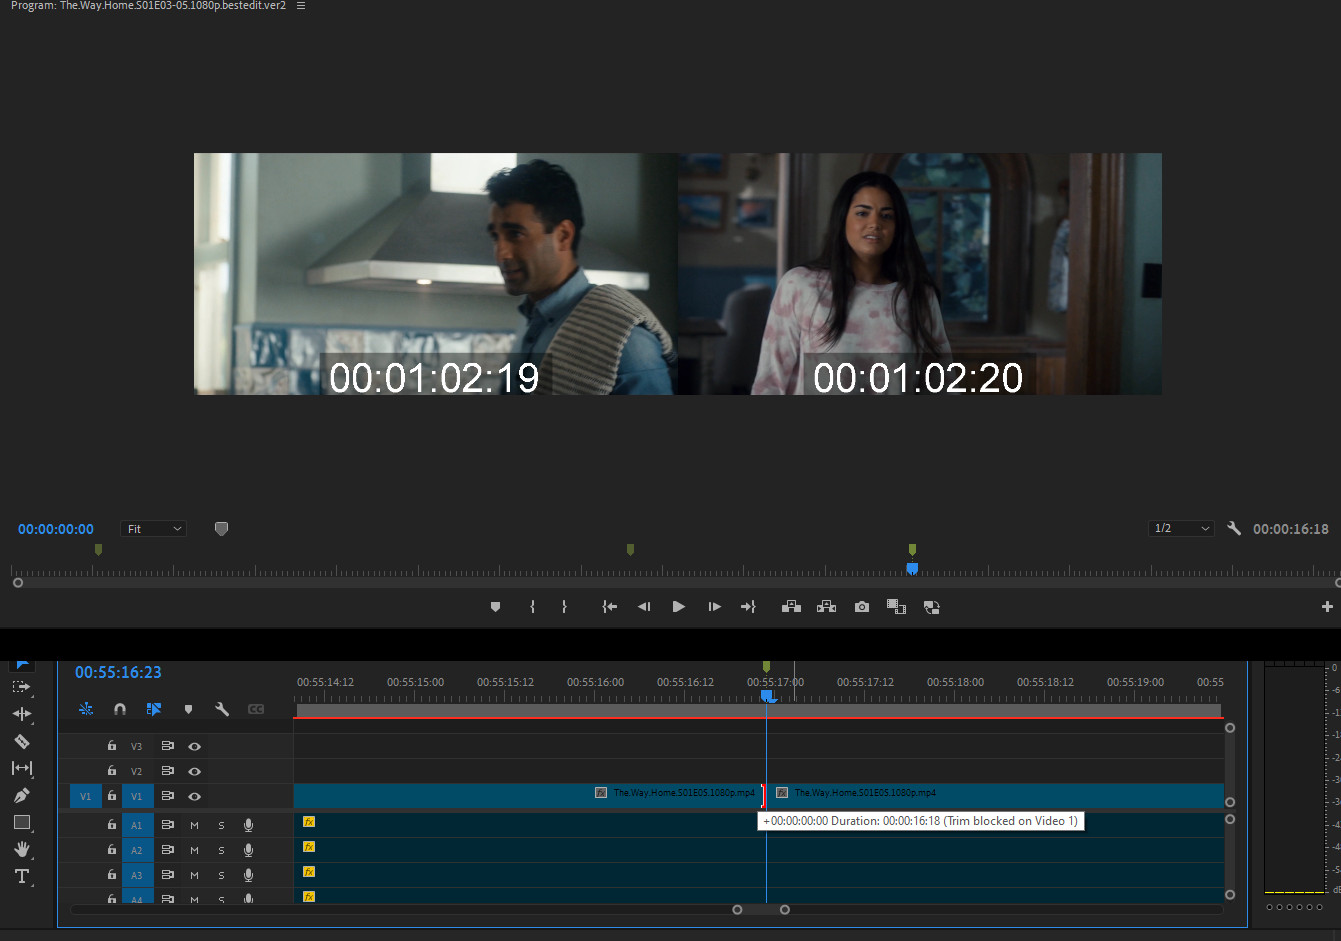The height and width of the screenshot is (941, 1341).
Task: Click the CC caption track options
Action: click(256, 709)
